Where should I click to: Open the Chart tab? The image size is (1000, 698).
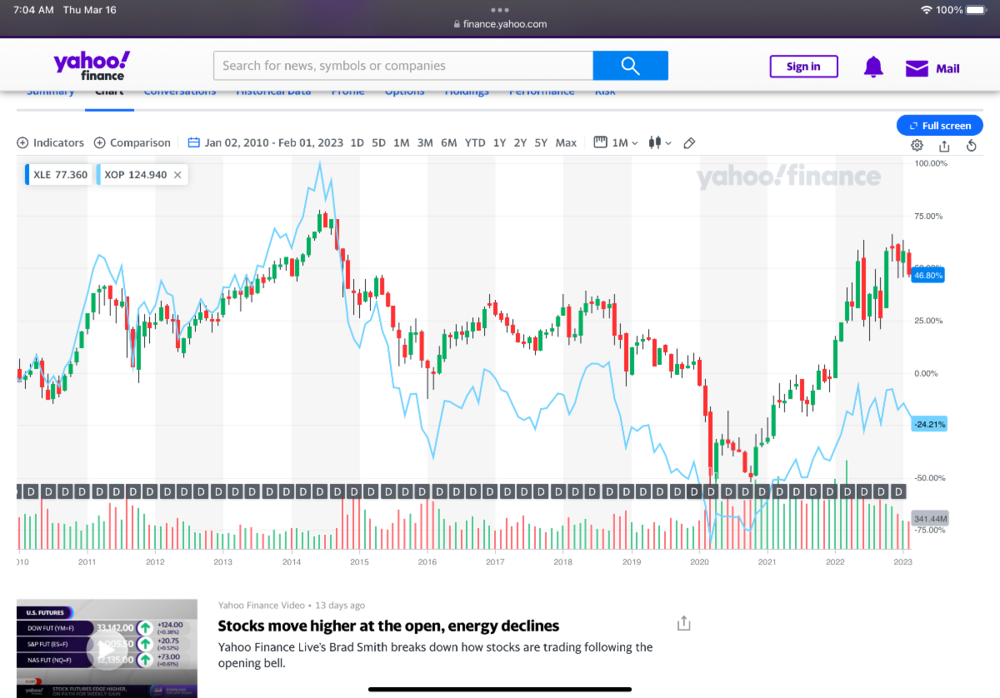click(x=109, y=94)
